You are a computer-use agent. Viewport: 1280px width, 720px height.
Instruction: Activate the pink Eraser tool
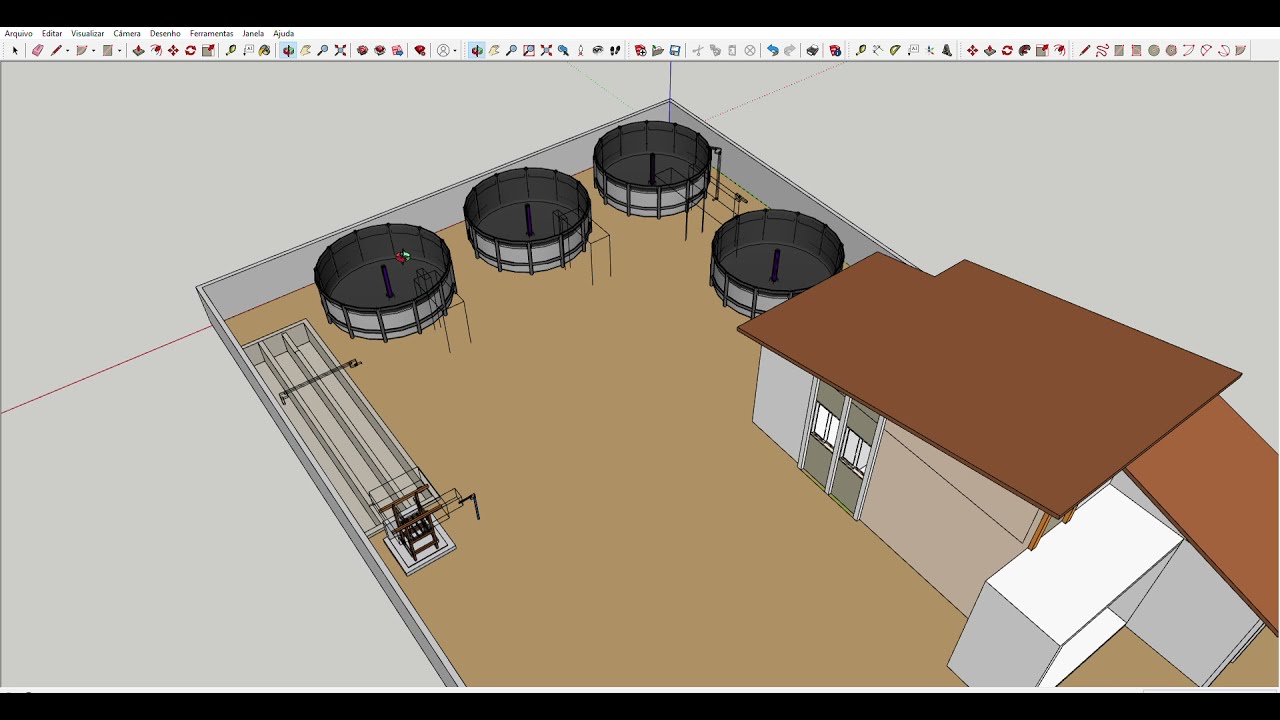click(x=37, y=50)
